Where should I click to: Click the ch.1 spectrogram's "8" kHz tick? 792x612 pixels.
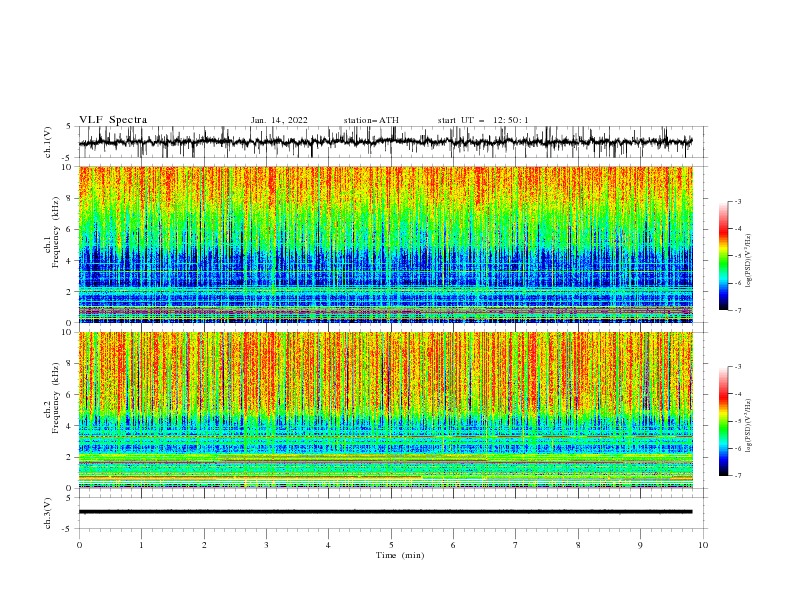pyautogui.click(x=70, y=198)
